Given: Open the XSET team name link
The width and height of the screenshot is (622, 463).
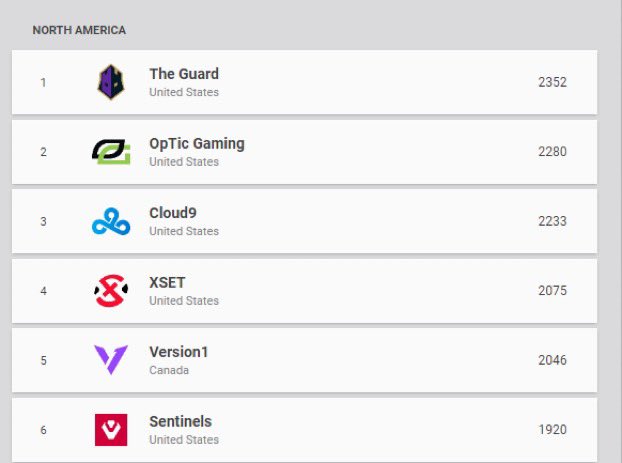Looking at the screenshot, I should 167,282.
